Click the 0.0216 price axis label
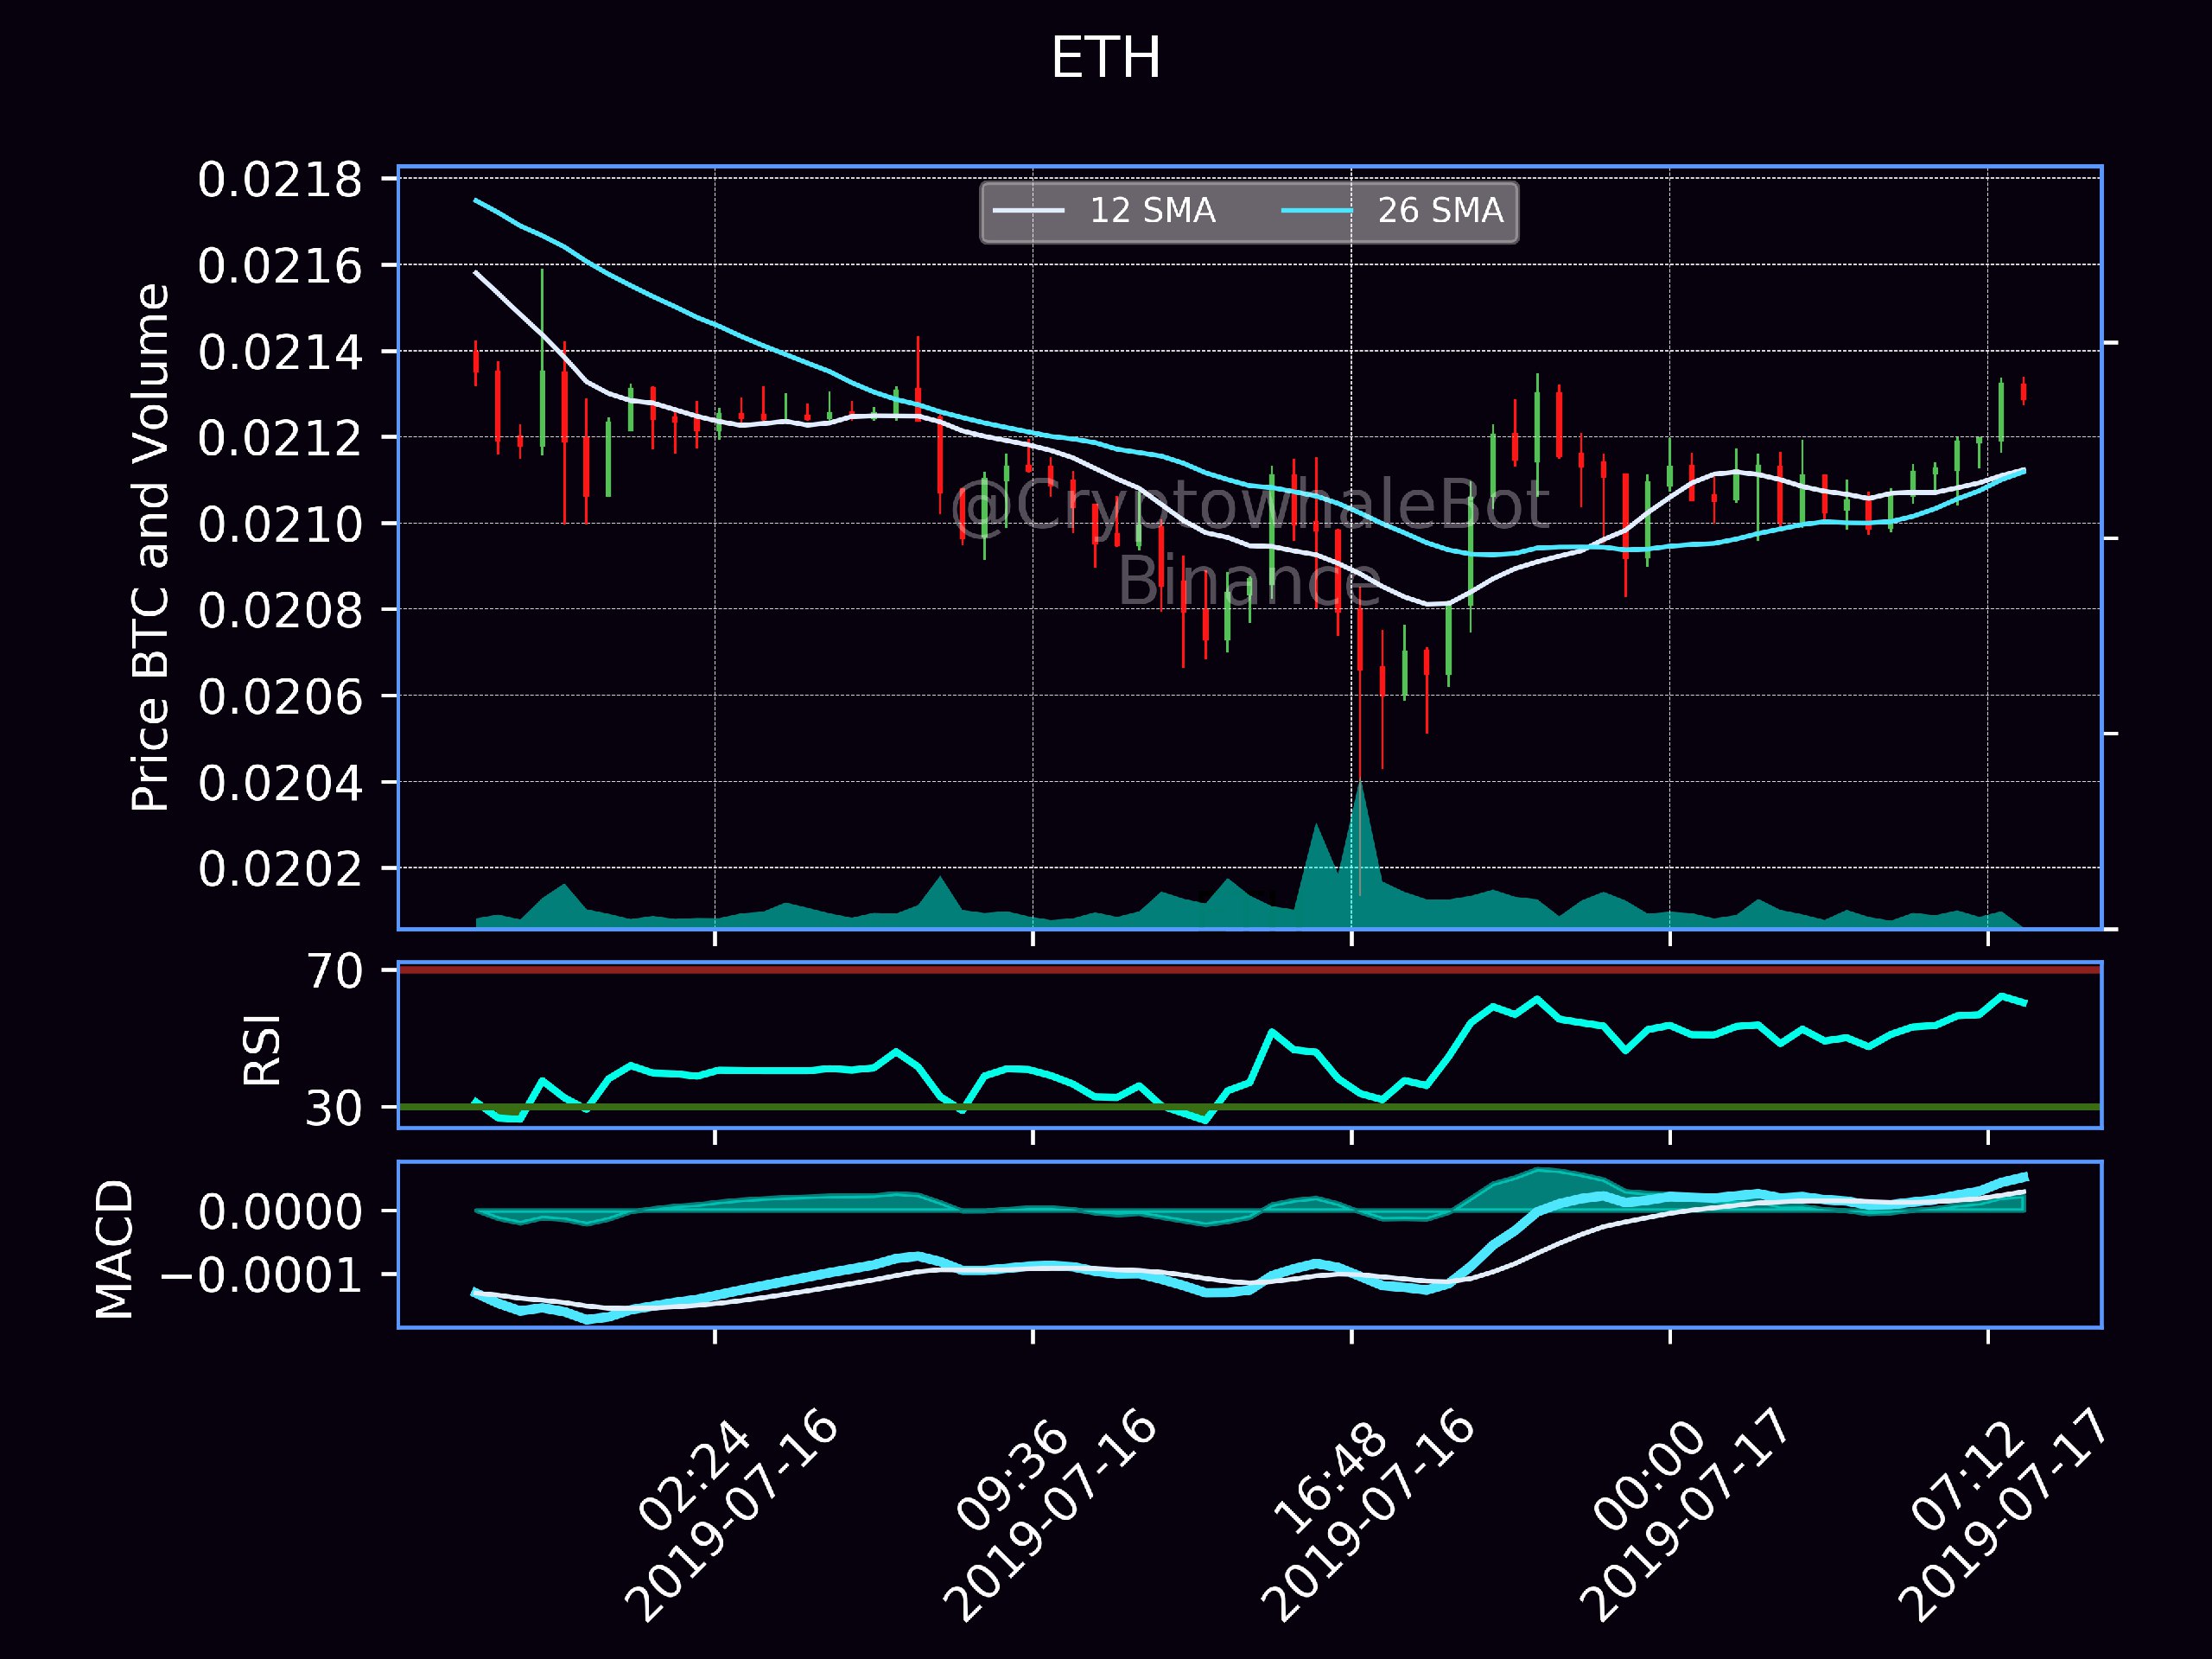The width and height of the screenshot is (2212, 1659). click(x=280, y=266)
